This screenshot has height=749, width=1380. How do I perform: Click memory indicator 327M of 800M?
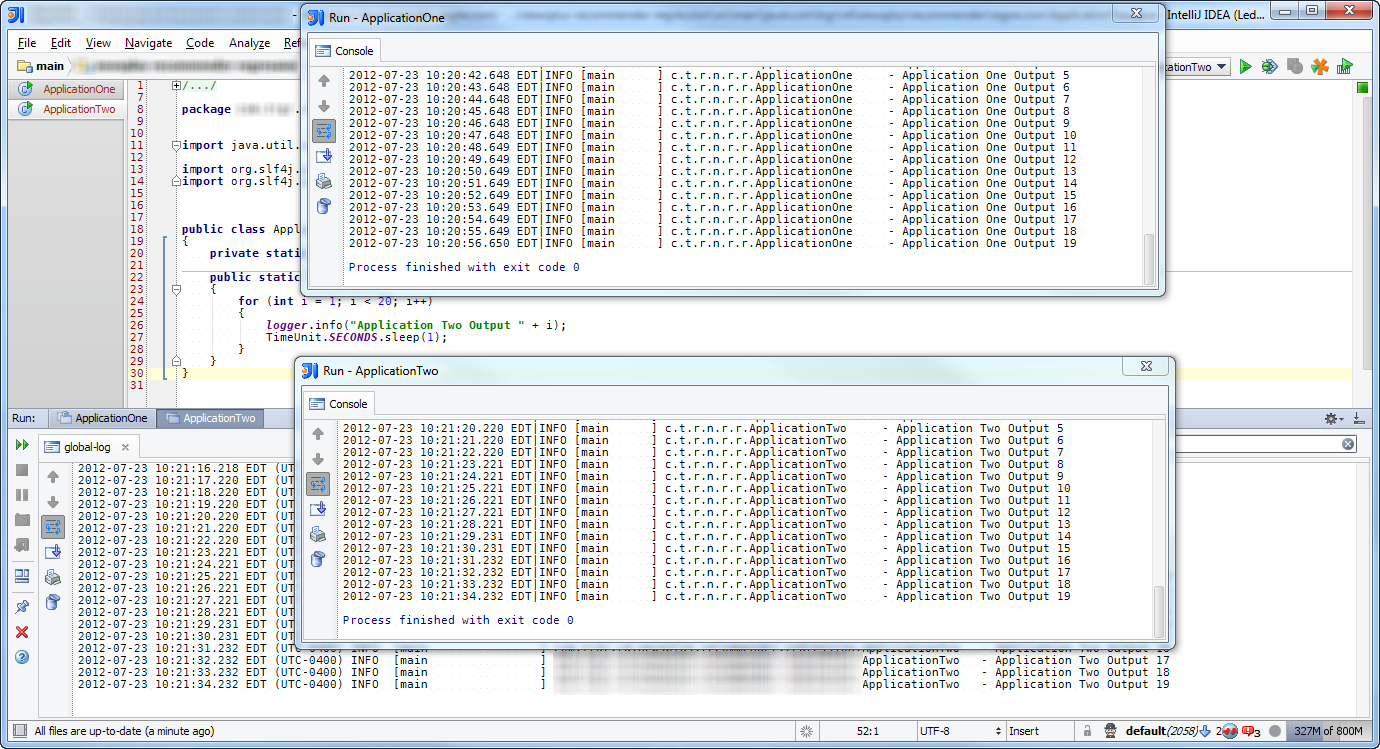[1329, 731]
